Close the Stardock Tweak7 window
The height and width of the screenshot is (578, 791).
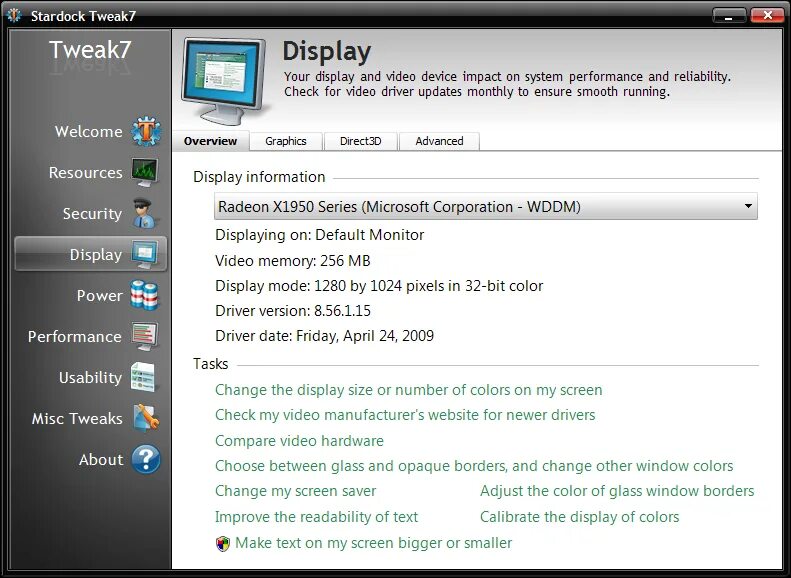(x=767, y=16)
